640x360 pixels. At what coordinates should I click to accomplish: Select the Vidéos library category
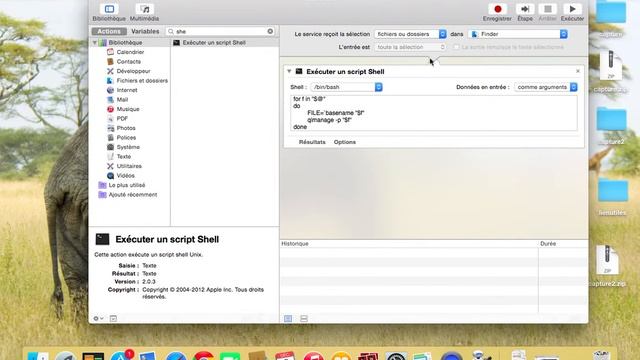[125, 176]
